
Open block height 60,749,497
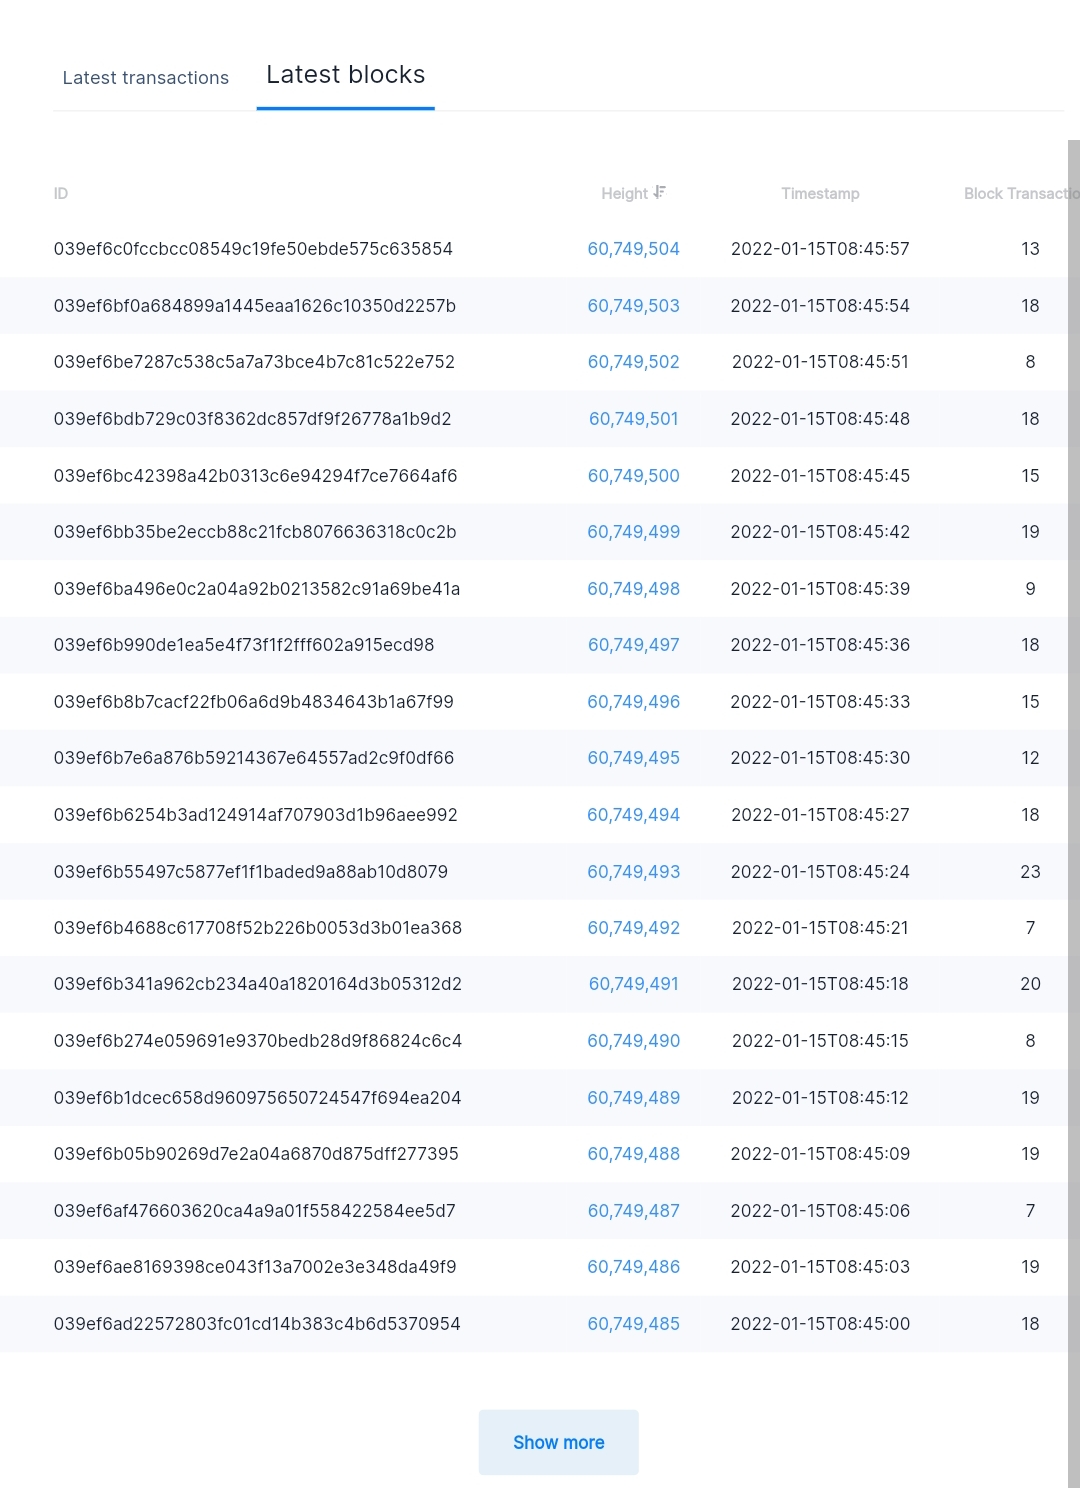point(633,645)
